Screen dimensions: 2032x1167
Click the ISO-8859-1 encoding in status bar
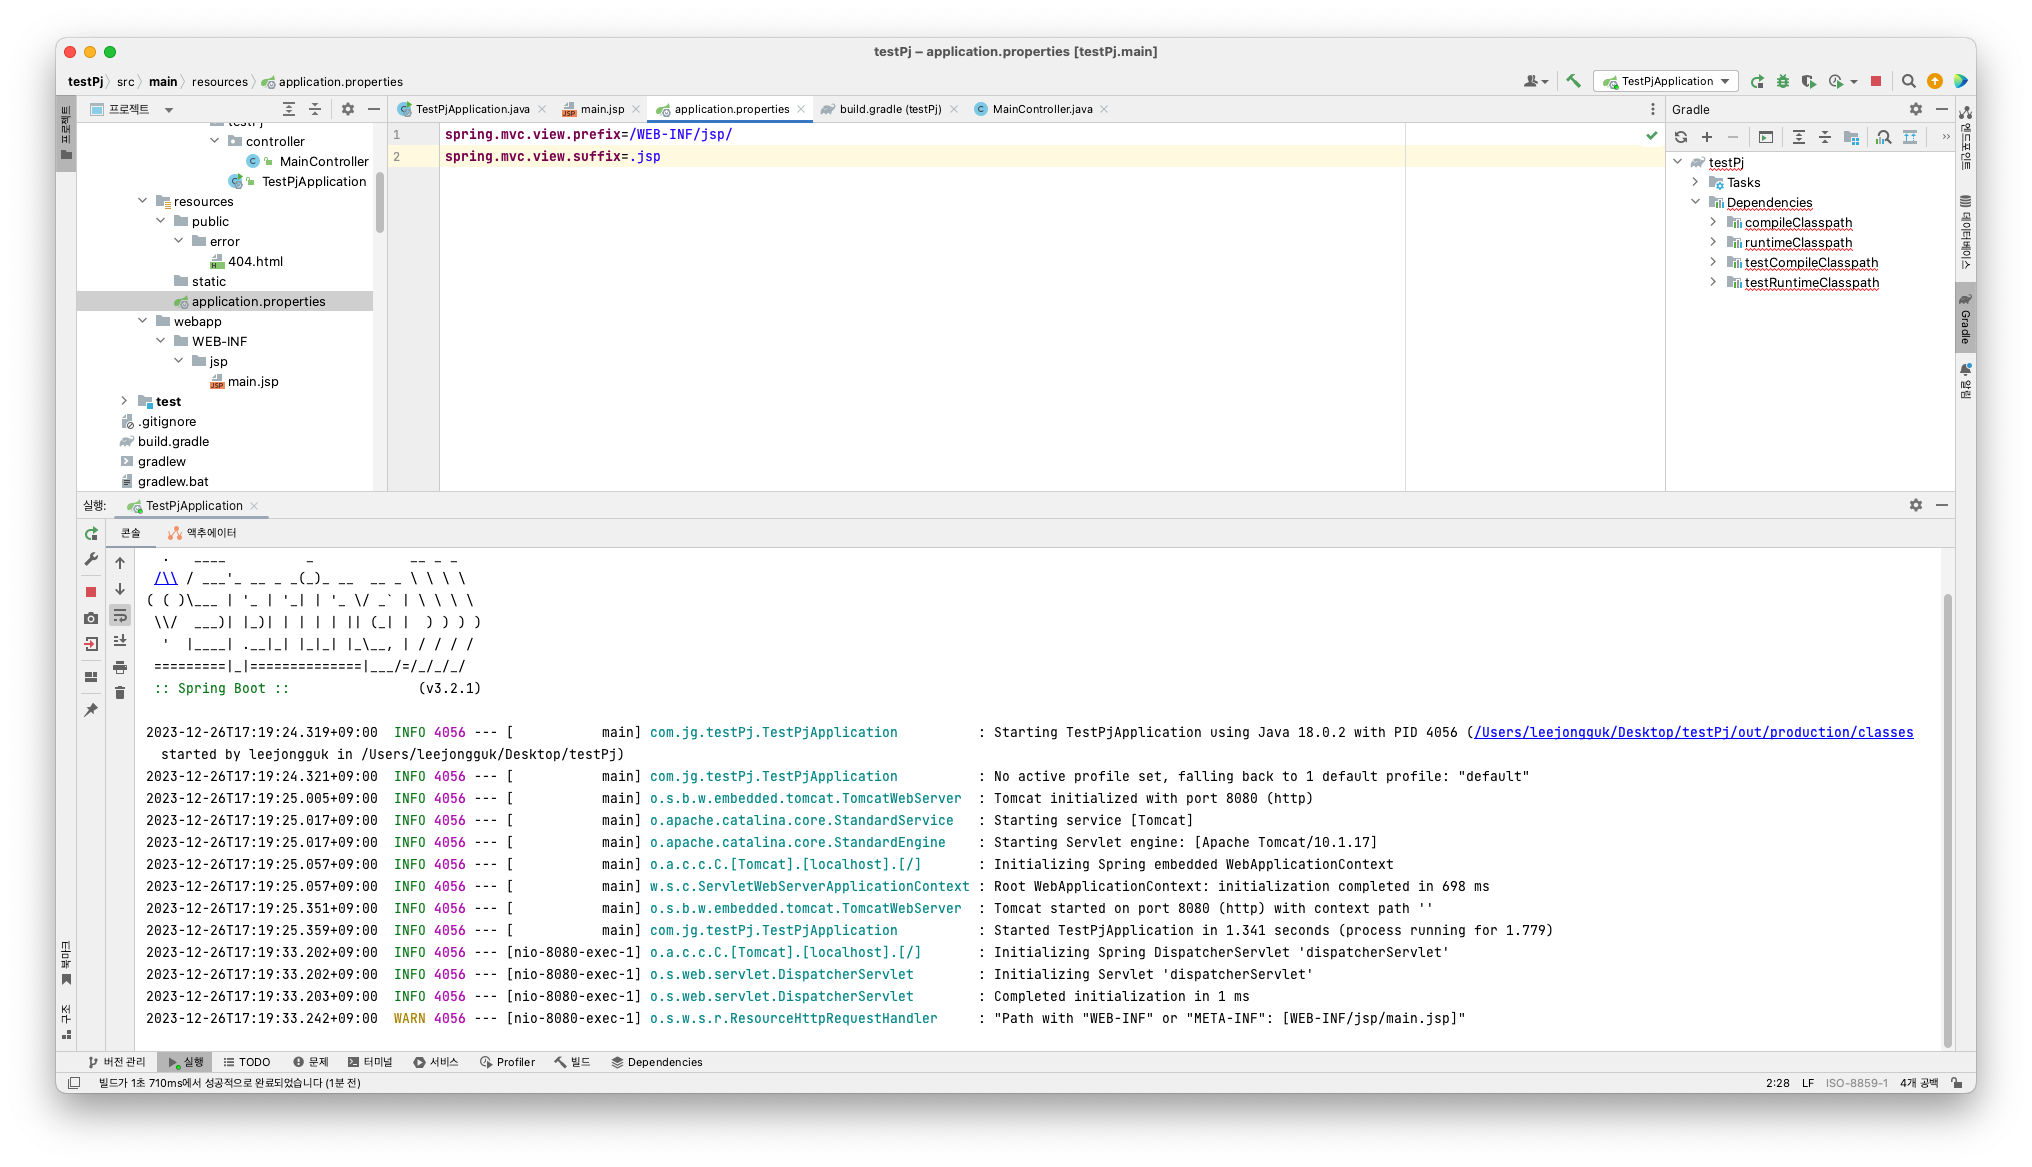1857,1083
